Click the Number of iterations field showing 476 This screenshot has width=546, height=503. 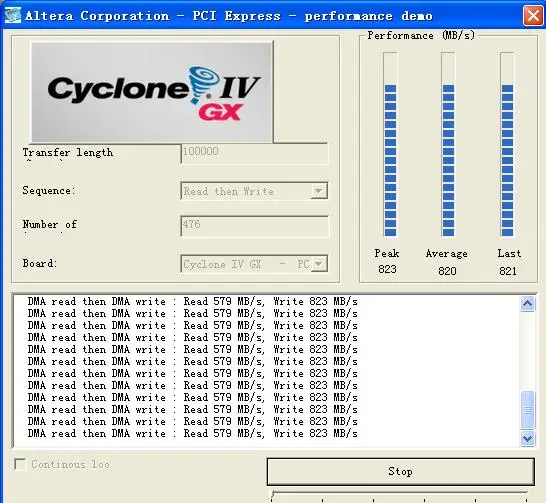pyautogui.click(x=255, y=226)
